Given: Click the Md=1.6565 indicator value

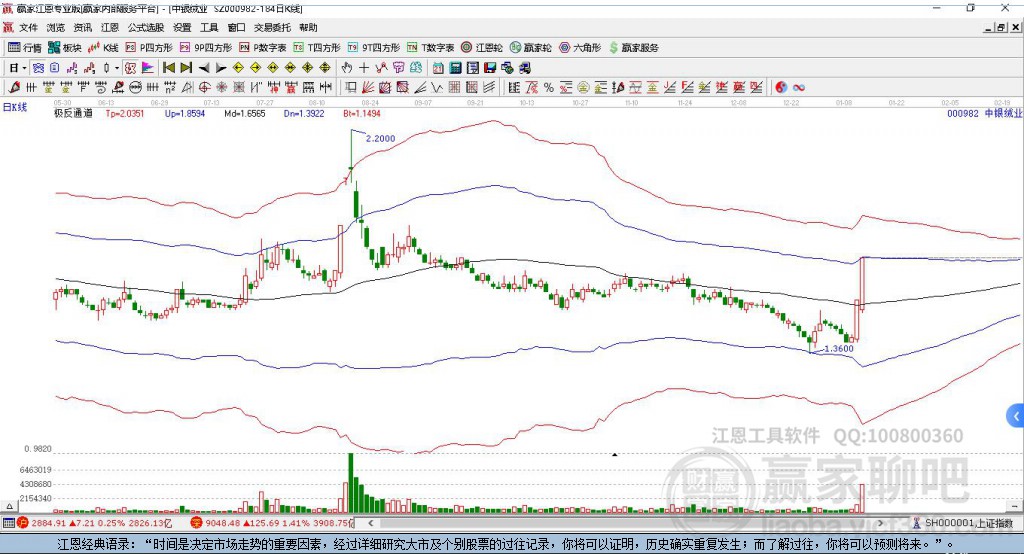Looking at the screenshot, I should coord(245,113).
